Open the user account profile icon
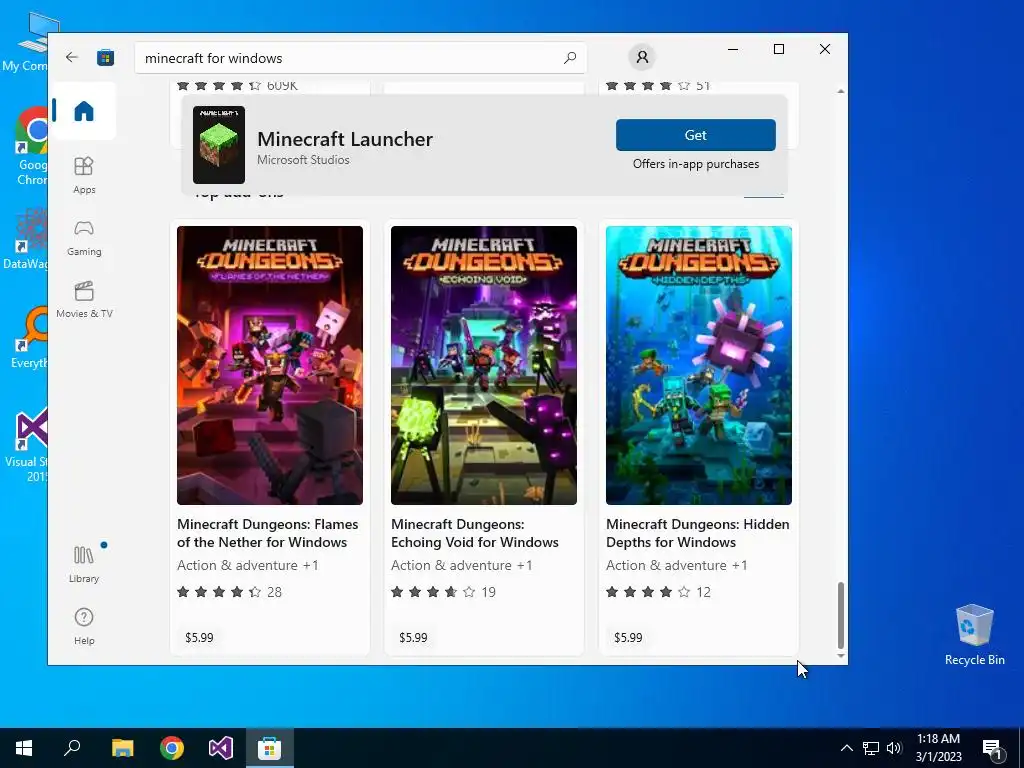The height and width of the screenshot is (768, 1024). [642, 57]
